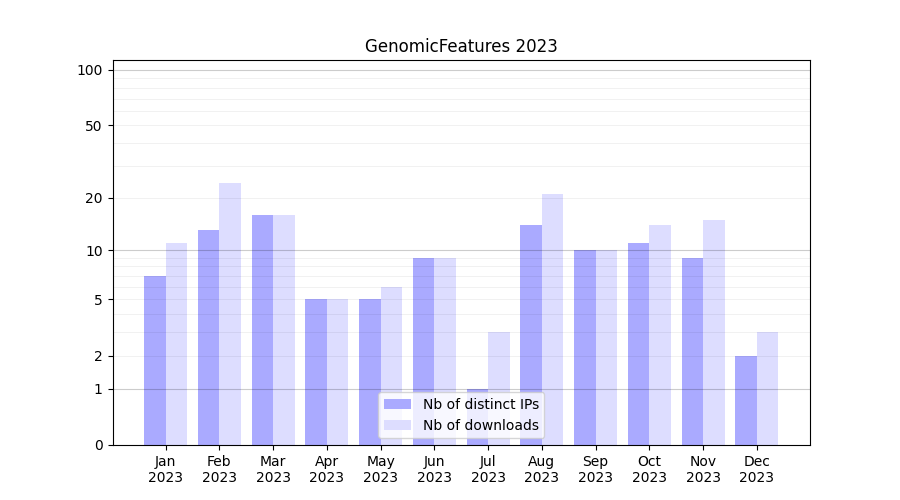
Task: Click the Oct 2023 distinct IPs bar
Action: [x=638, y=344]
